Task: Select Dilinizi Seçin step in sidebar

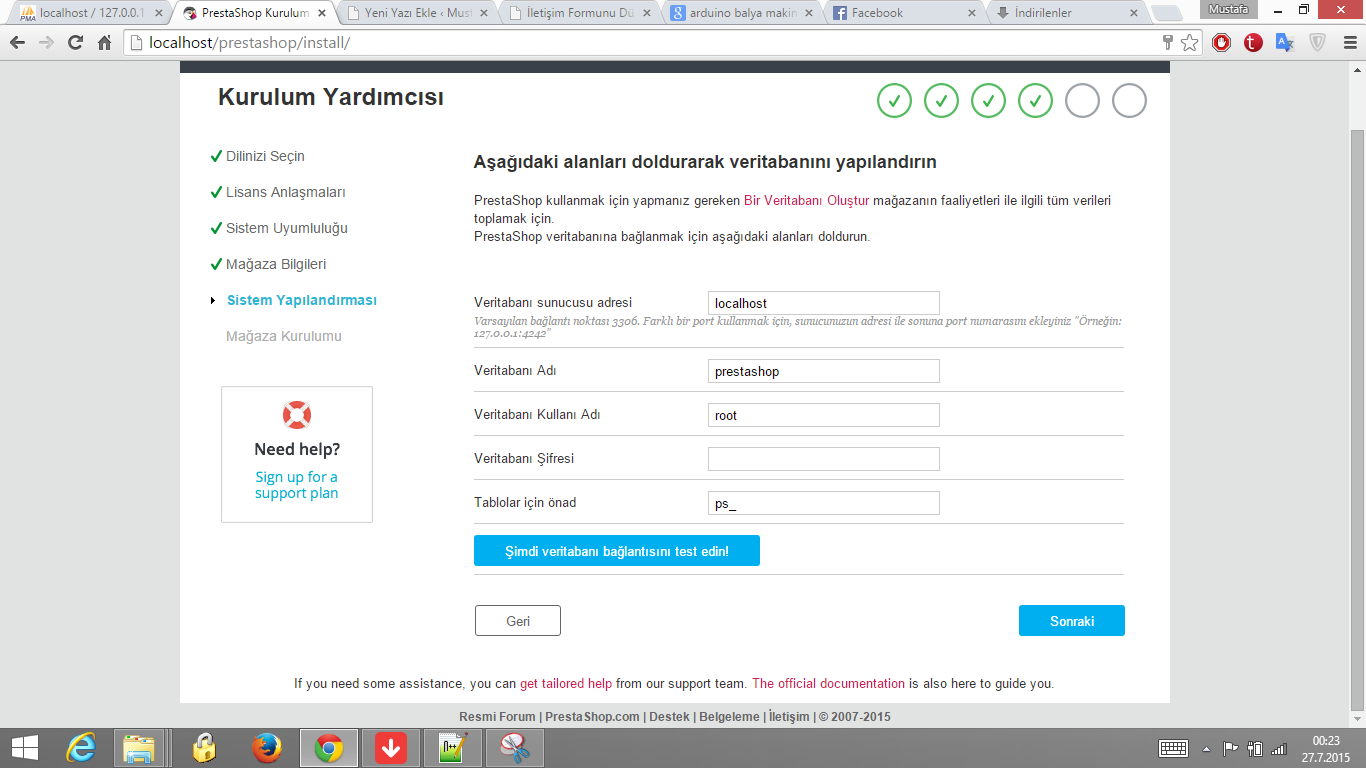Action: click(x=265, y=156)
